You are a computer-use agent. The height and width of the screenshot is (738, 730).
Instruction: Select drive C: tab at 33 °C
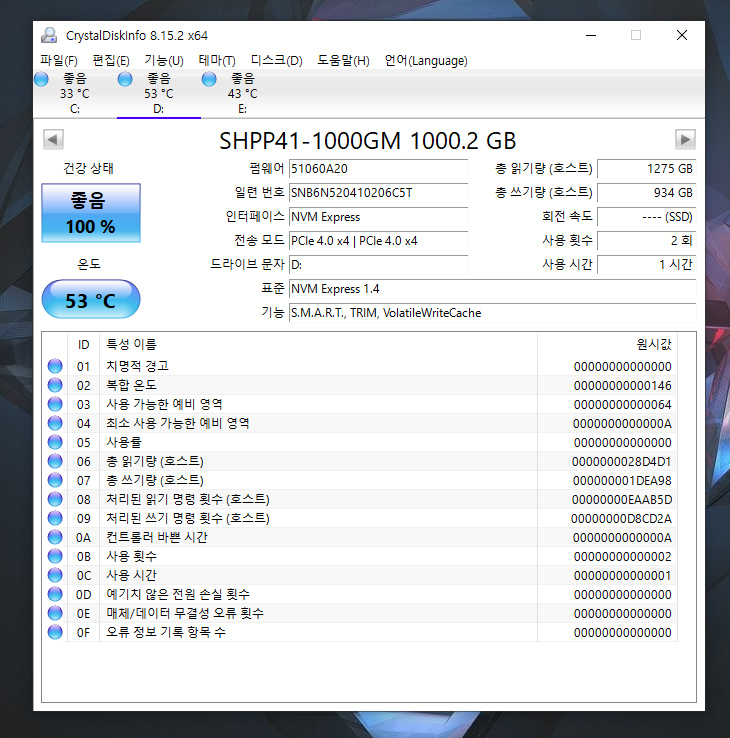(75, 93)
